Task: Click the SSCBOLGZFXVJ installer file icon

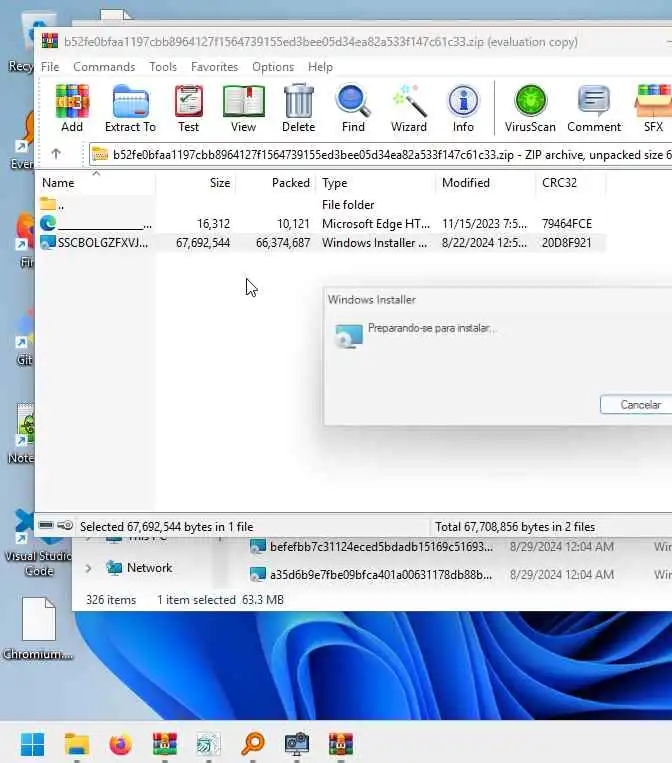Action: (48, 242)
